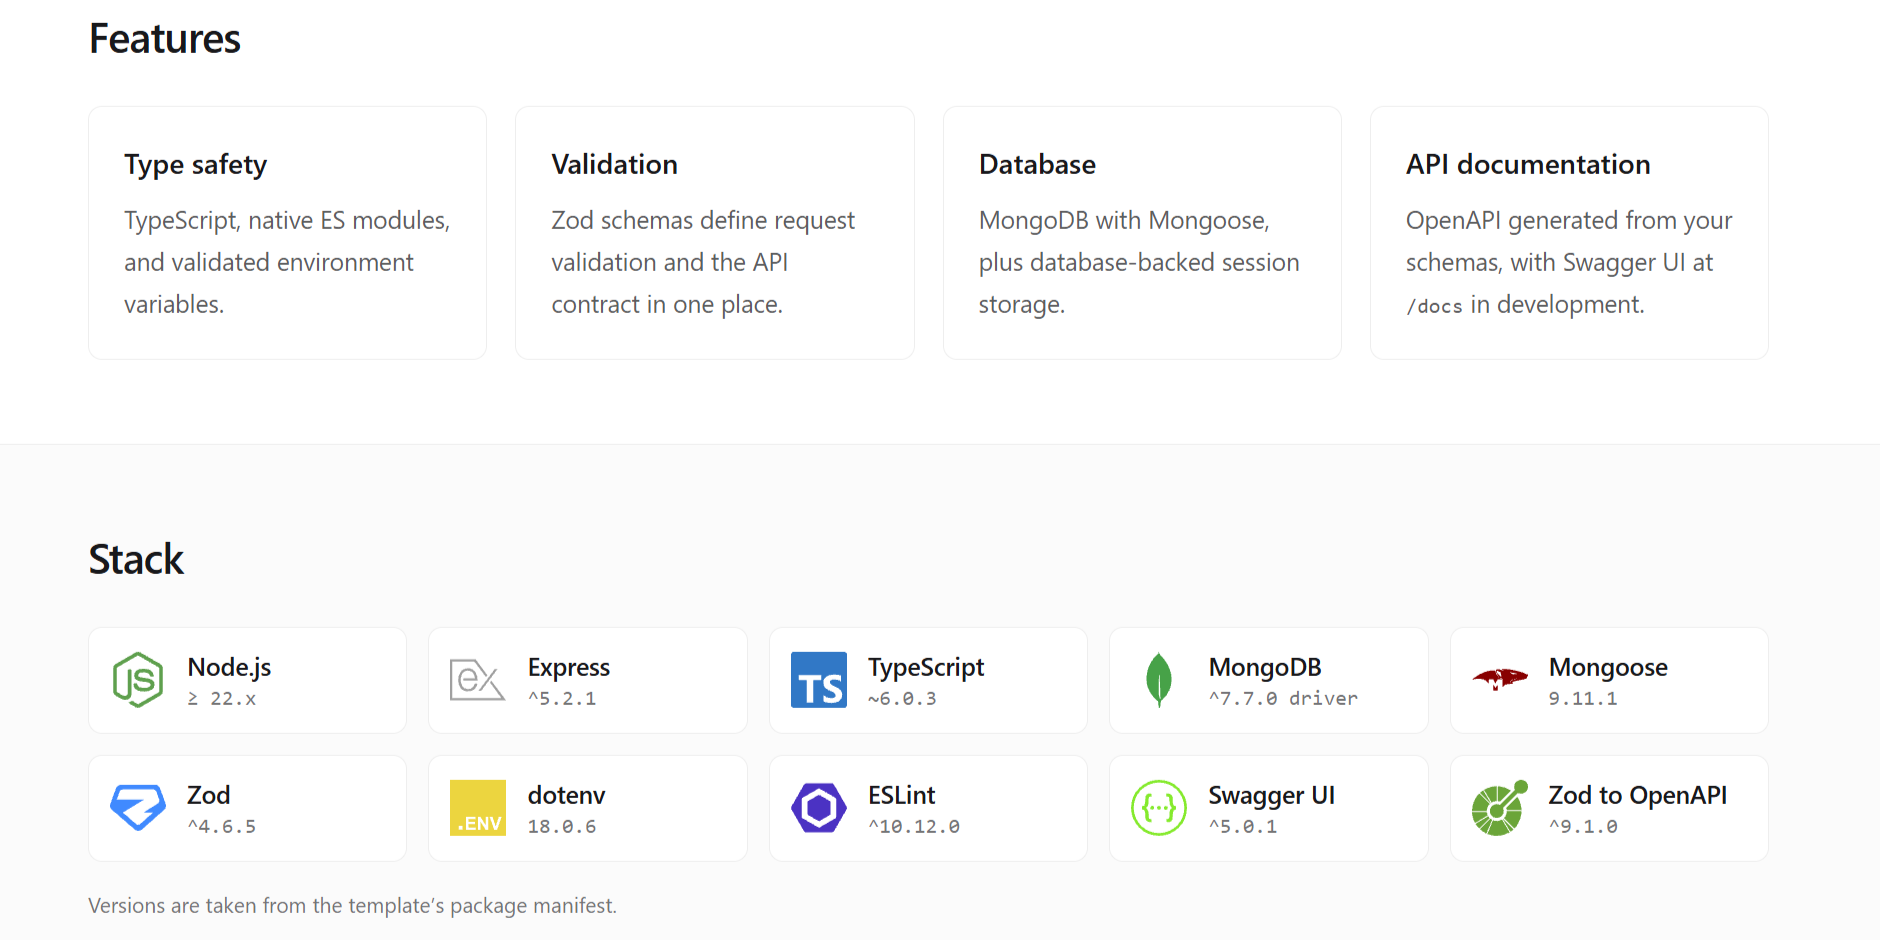Click the Zod name label

[208, 795]
